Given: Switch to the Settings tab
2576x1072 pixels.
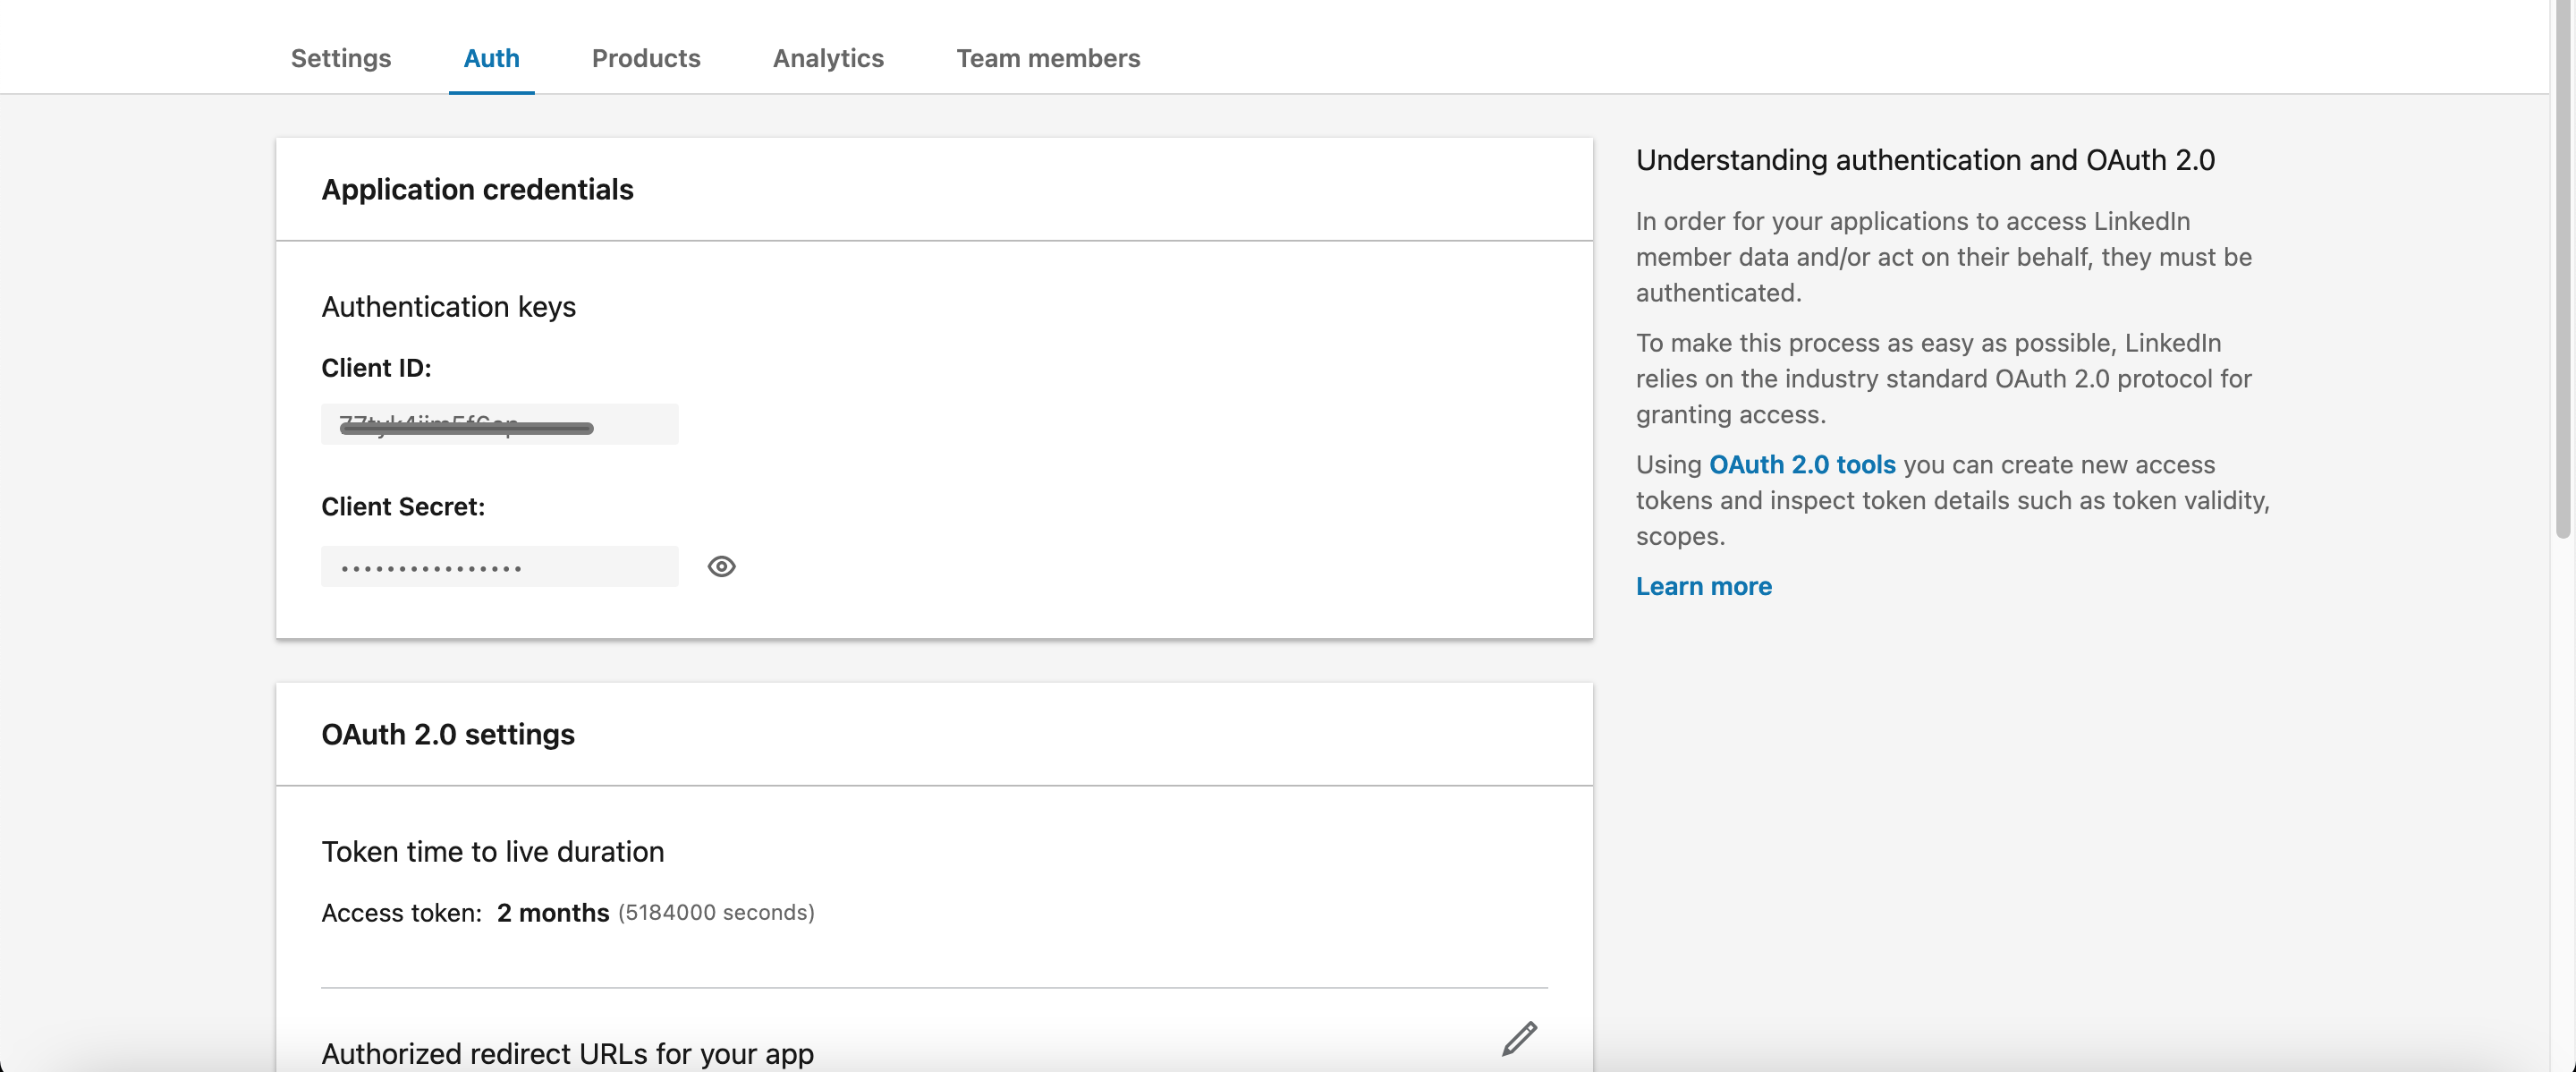Looking at the screenshot, I should [341, 58].
